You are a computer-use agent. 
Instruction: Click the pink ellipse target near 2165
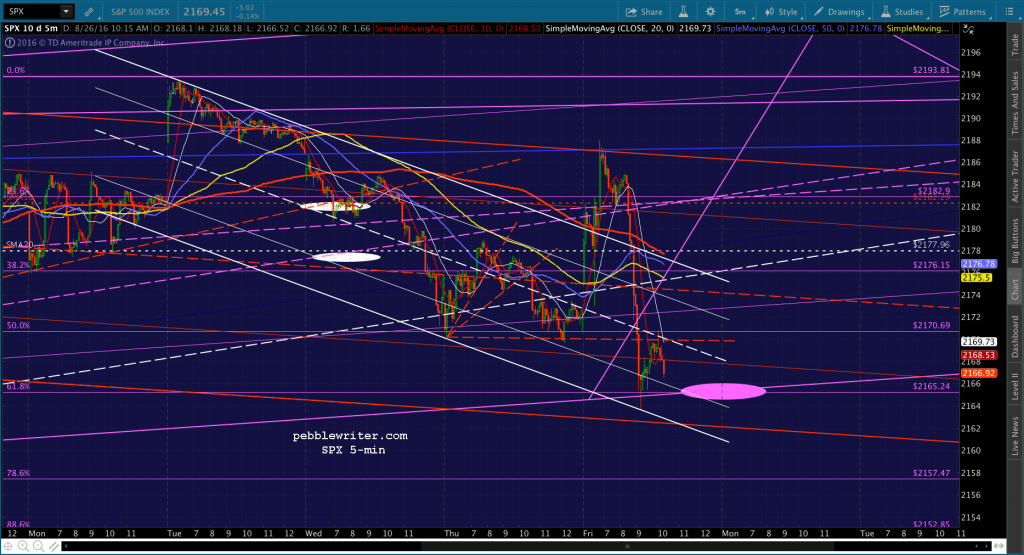(x=723, y=391)
